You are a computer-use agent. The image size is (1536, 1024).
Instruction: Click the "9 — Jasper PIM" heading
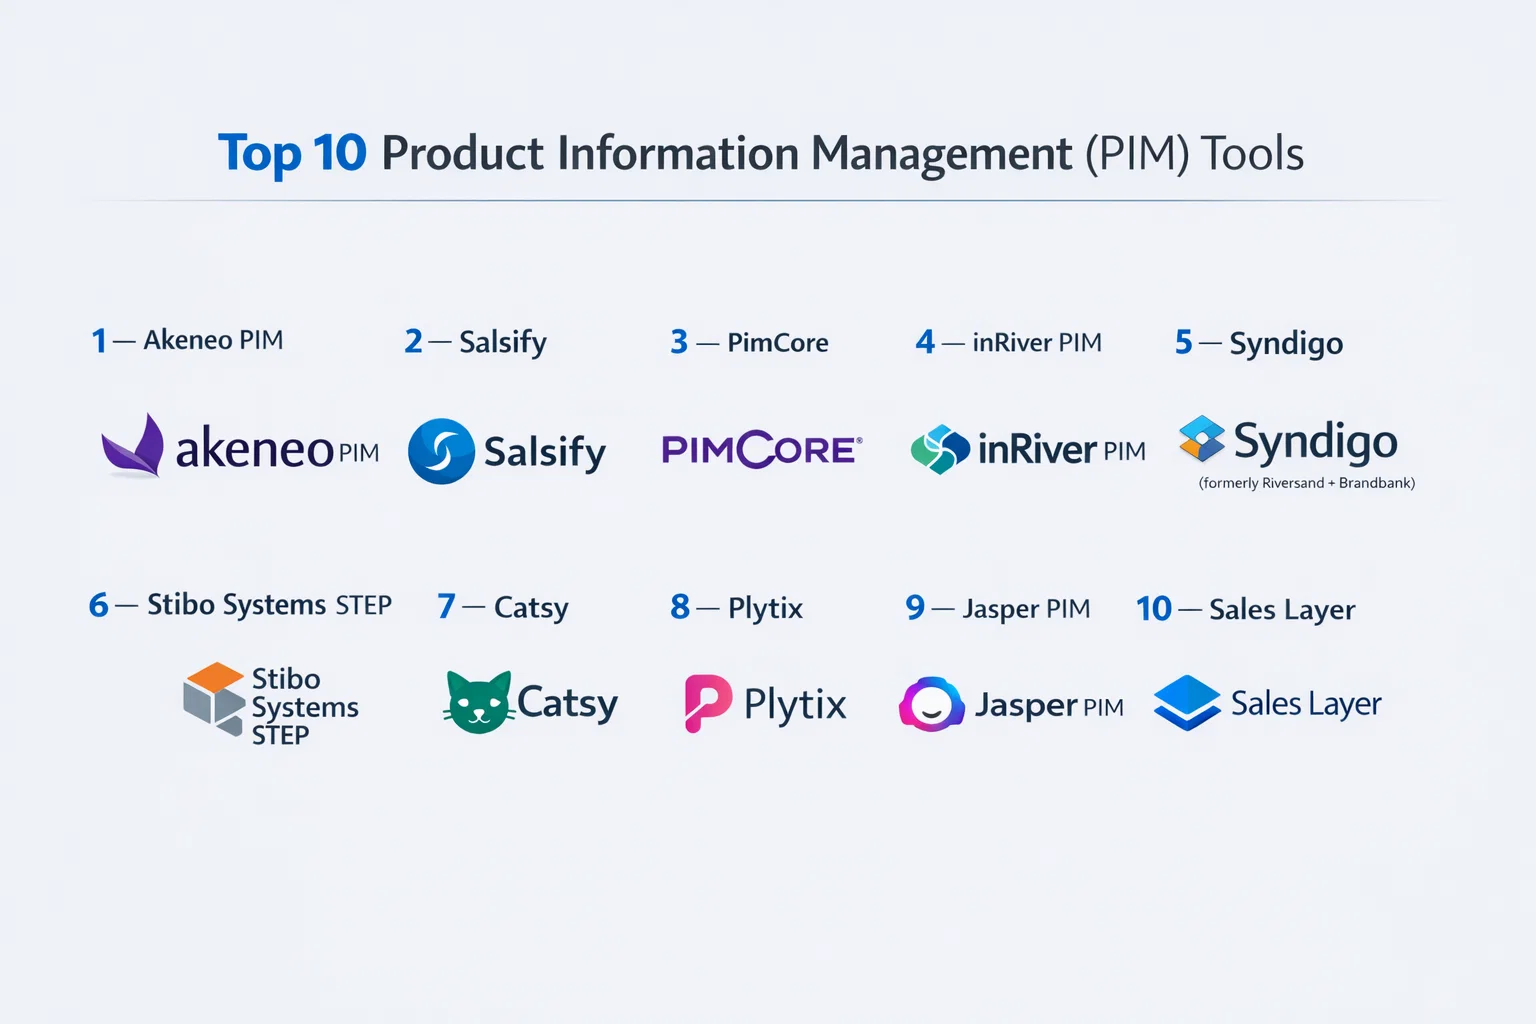[x=998, y=608]
